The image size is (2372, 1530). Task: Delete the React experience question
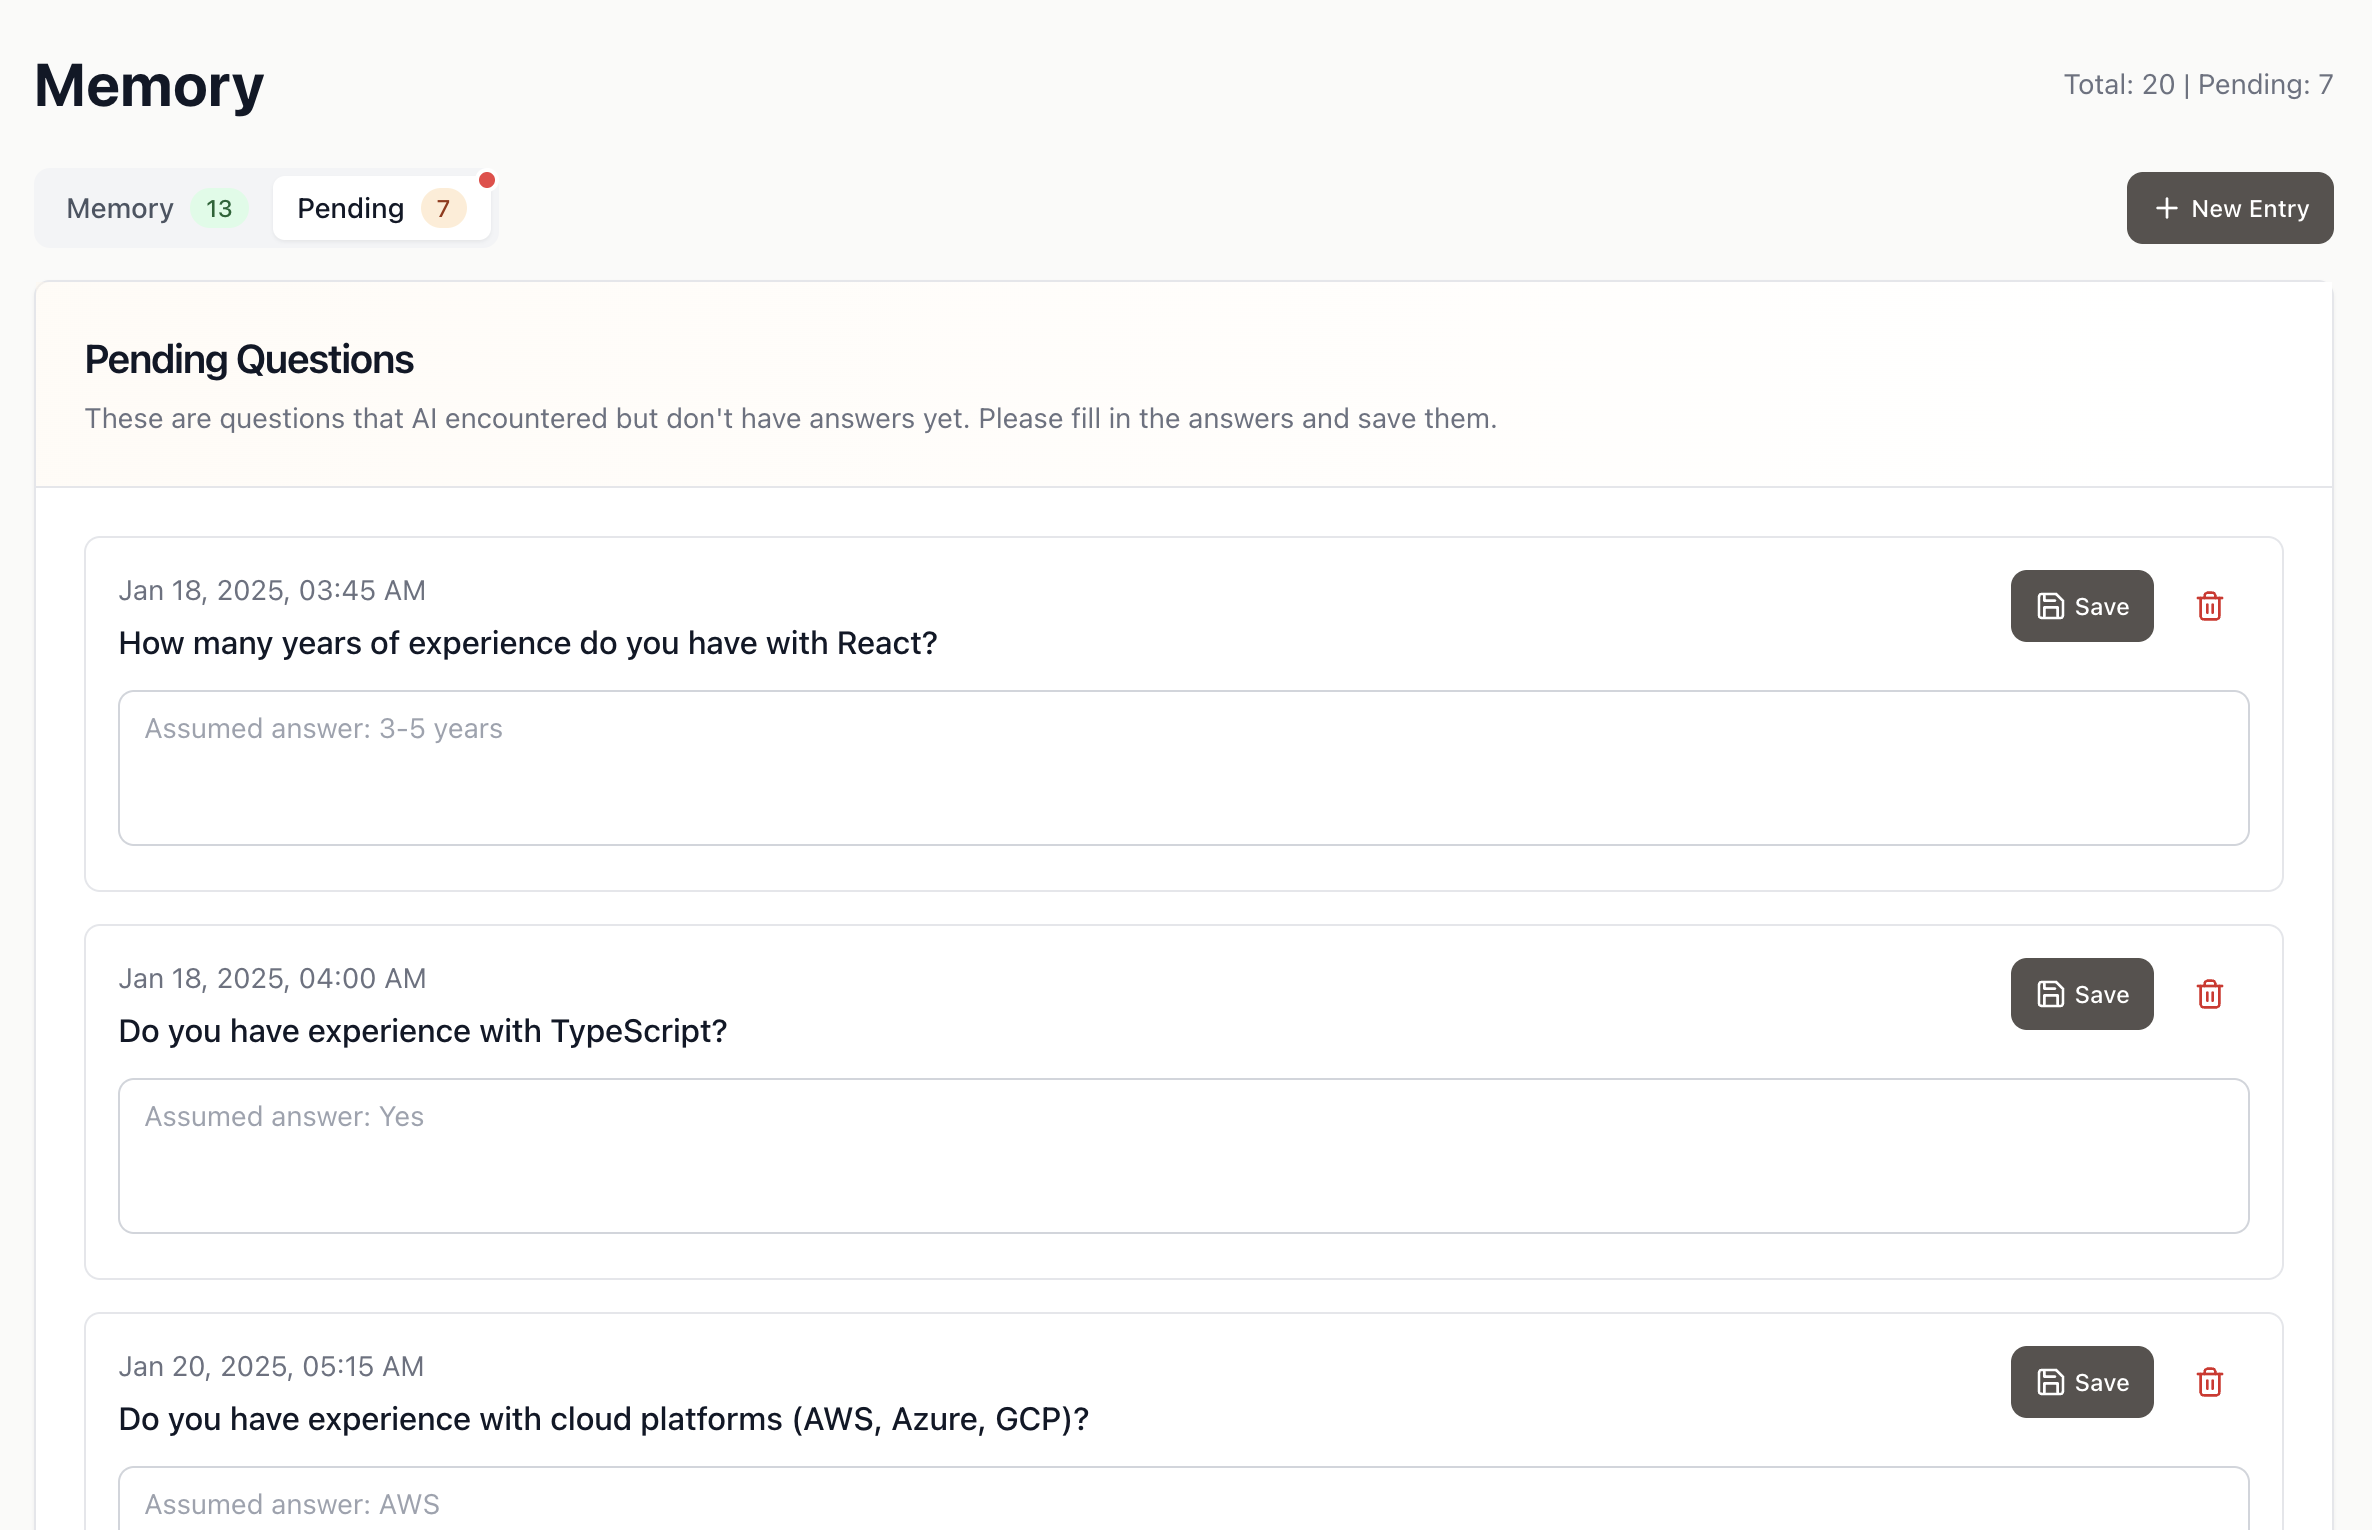click(x=2209, y=606)
